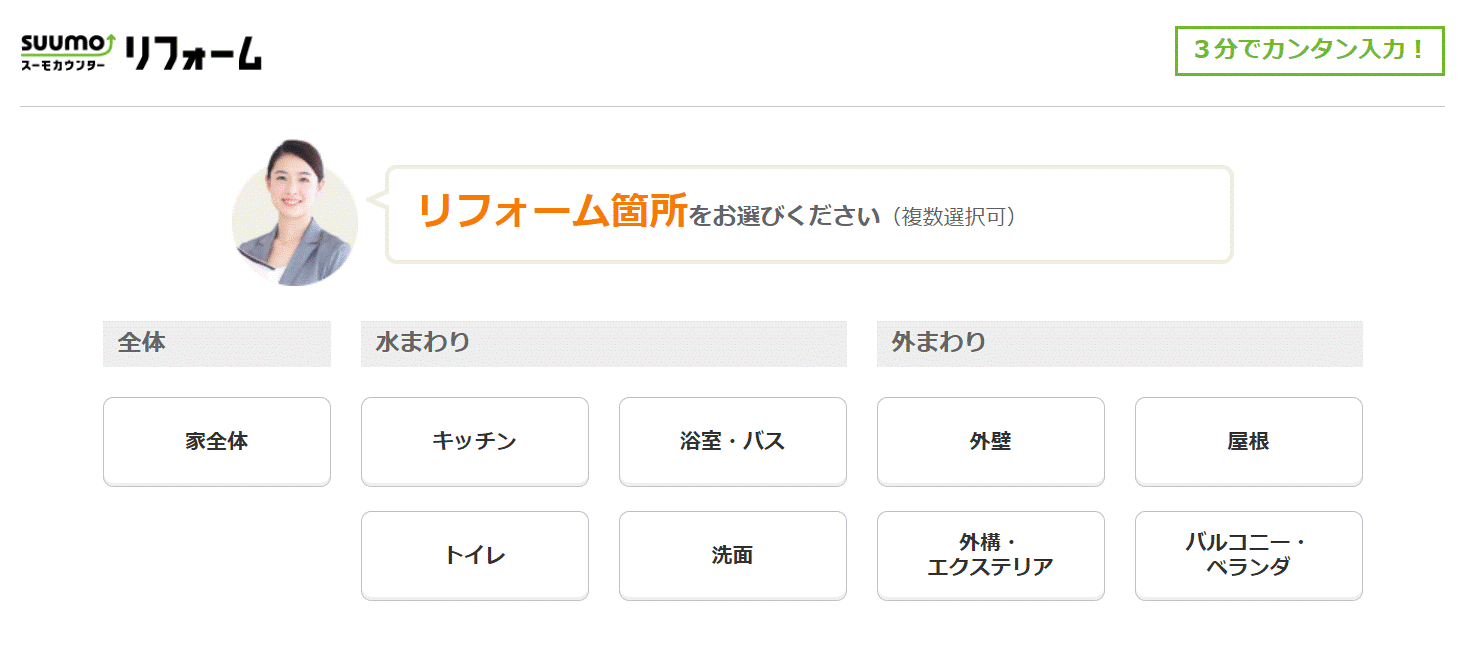Click the advisor woman's avatar photo

(x=294, y=212)
